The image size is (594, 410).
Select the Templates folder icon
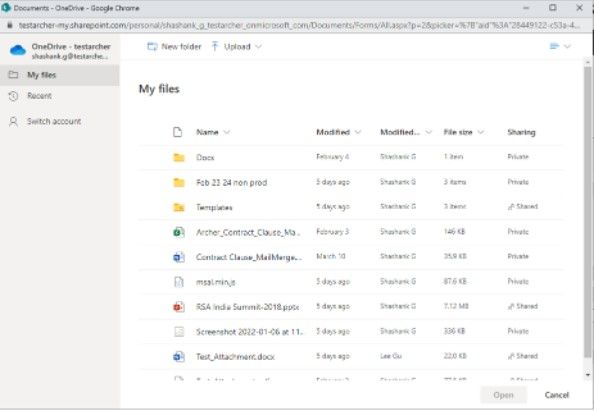tap(179, 207)
